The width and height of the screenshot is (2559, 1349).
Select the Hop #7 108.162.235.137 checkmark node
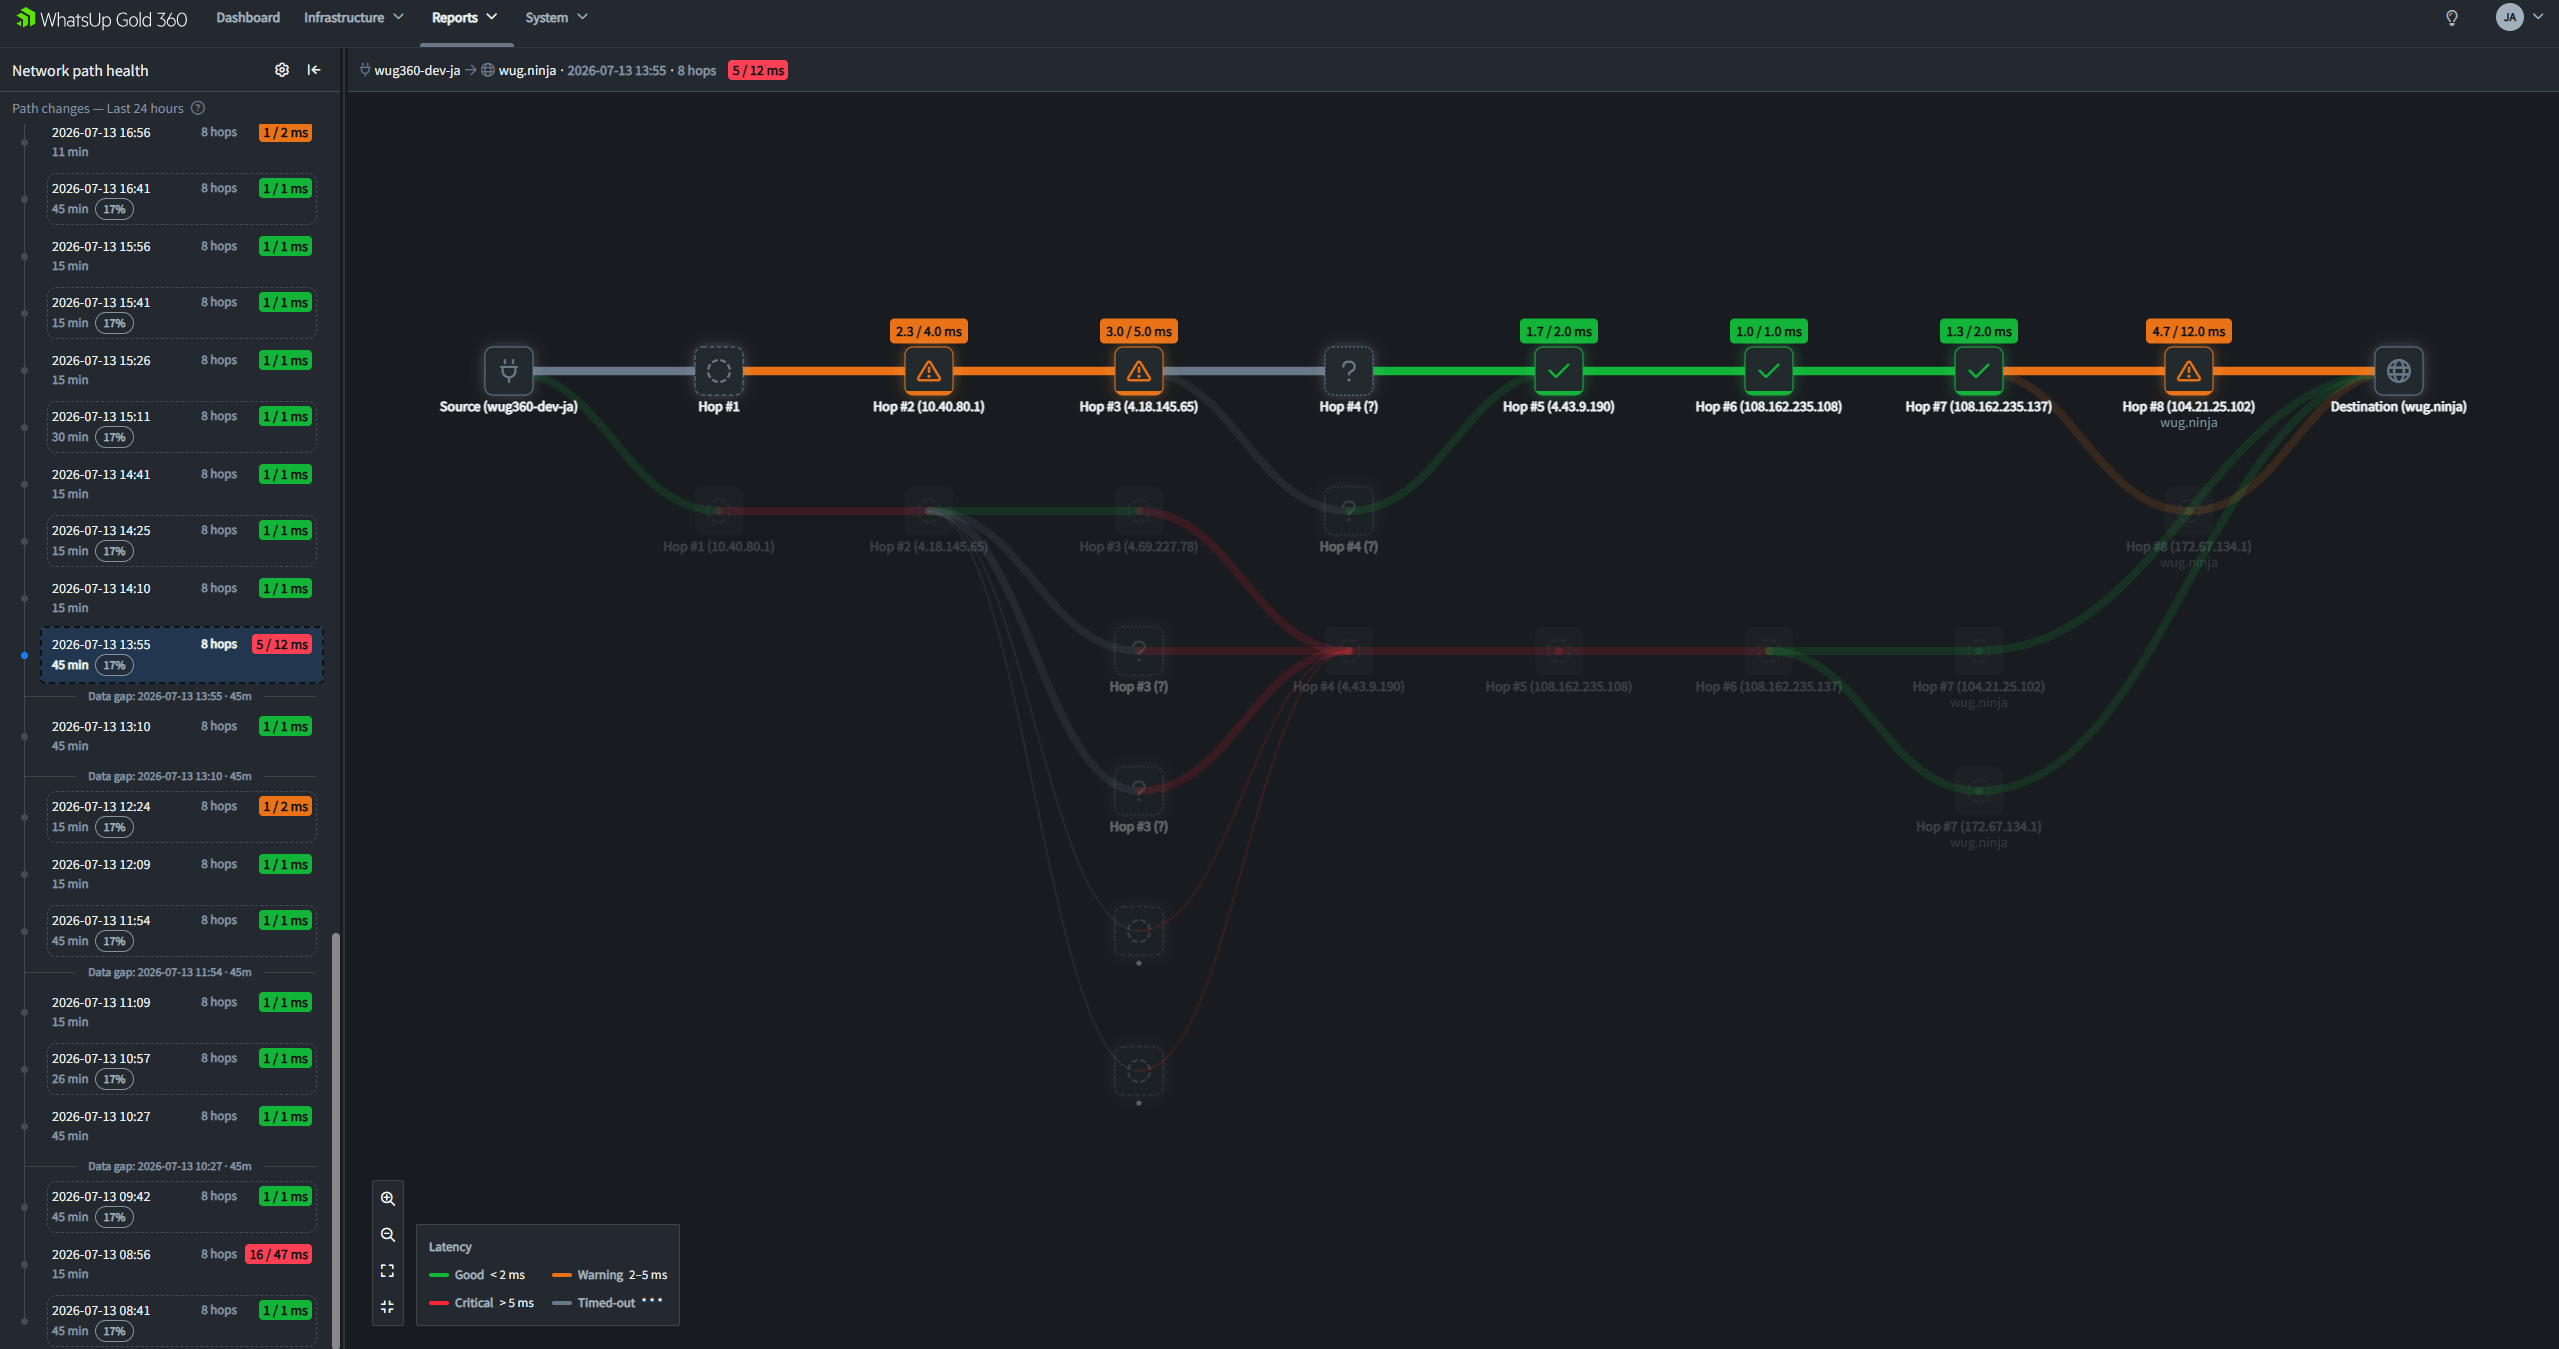pos(1979,371)
